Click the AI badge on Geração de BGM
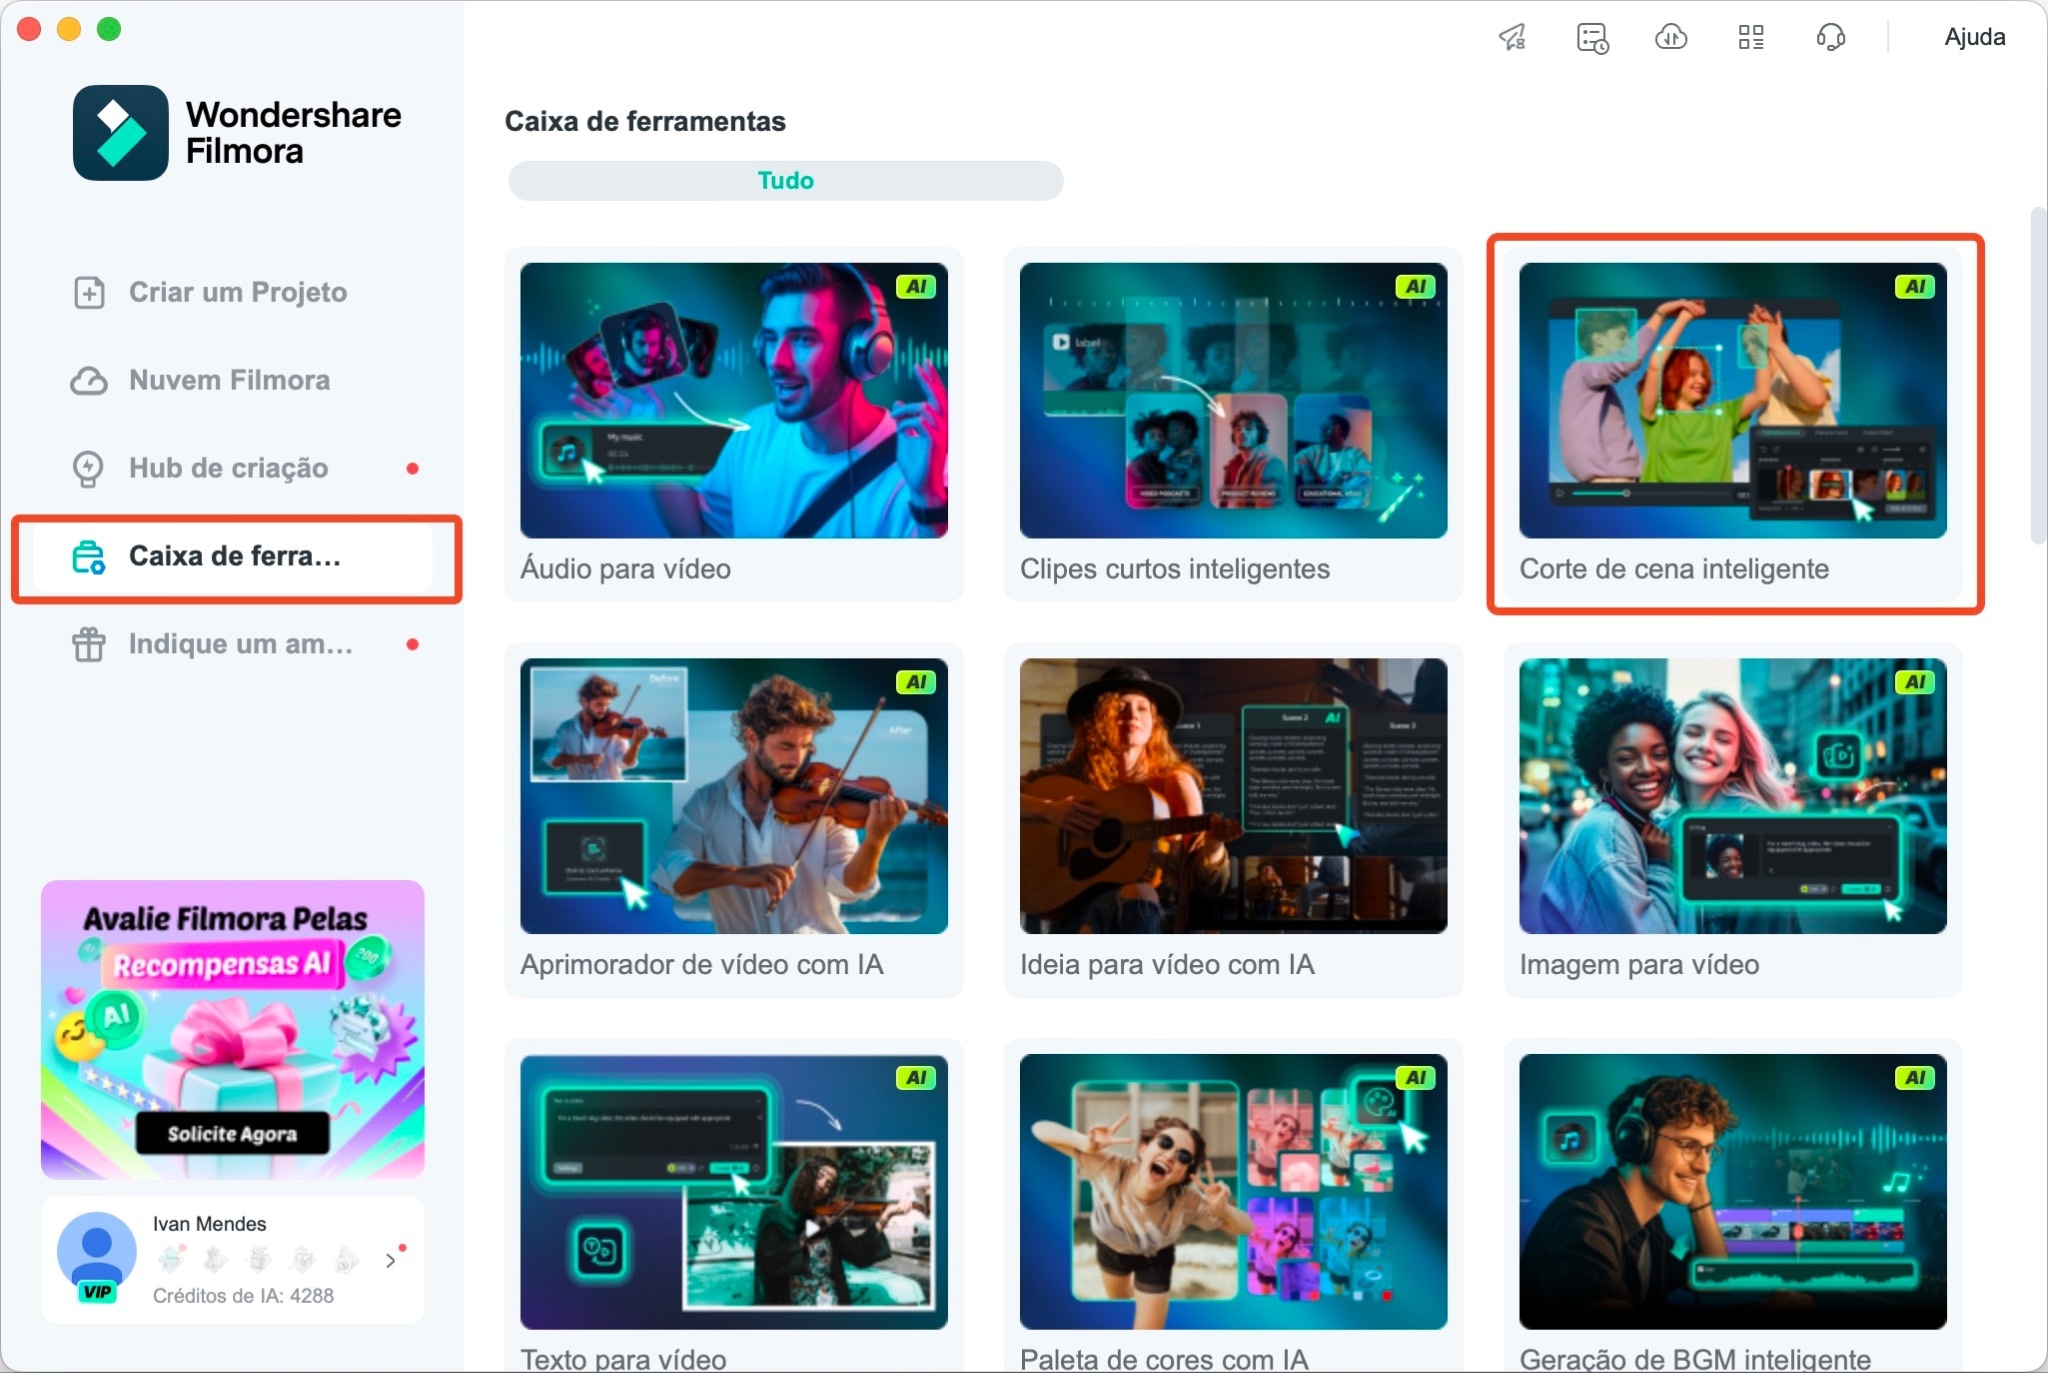The image size is (2048, 1373). tap(1914, 1078)
